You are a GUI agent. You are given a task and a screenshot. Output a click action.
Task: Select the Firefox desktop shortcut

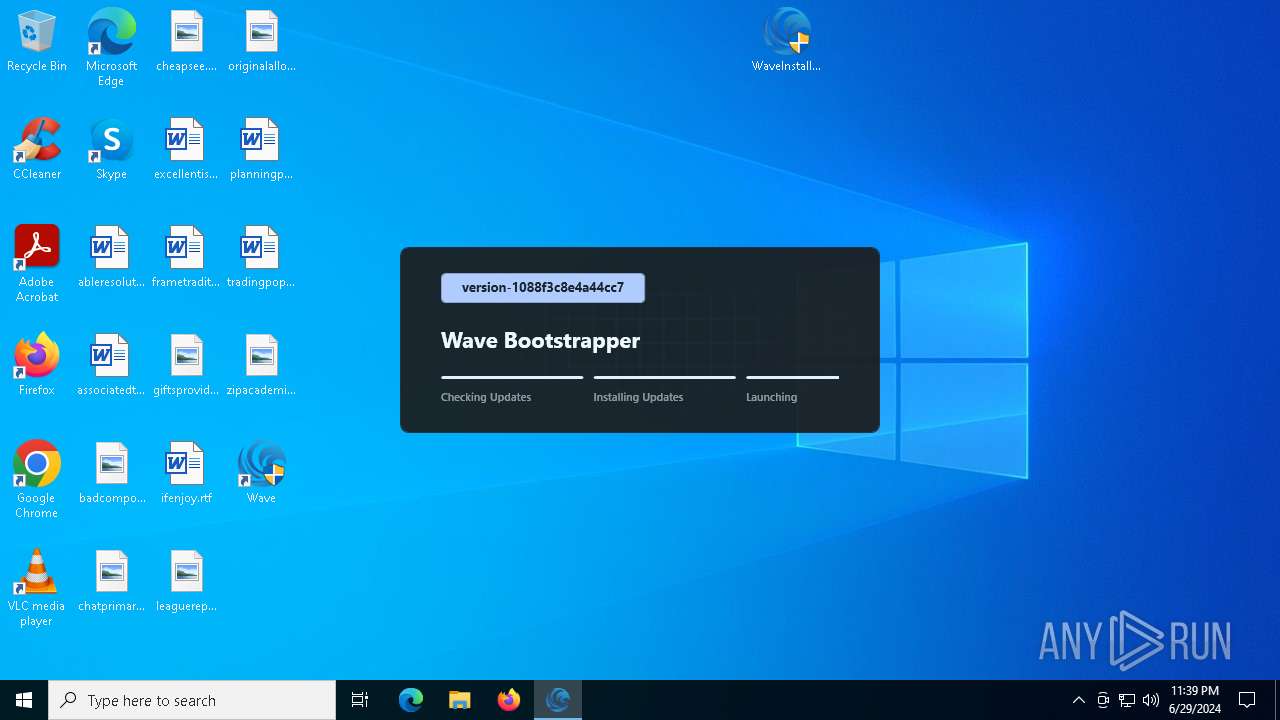pyautogui.click(x=37, y=365)
